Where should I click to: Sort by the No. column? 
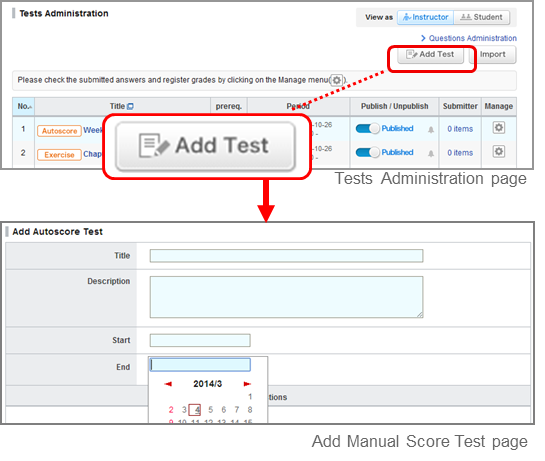point(24,106)
